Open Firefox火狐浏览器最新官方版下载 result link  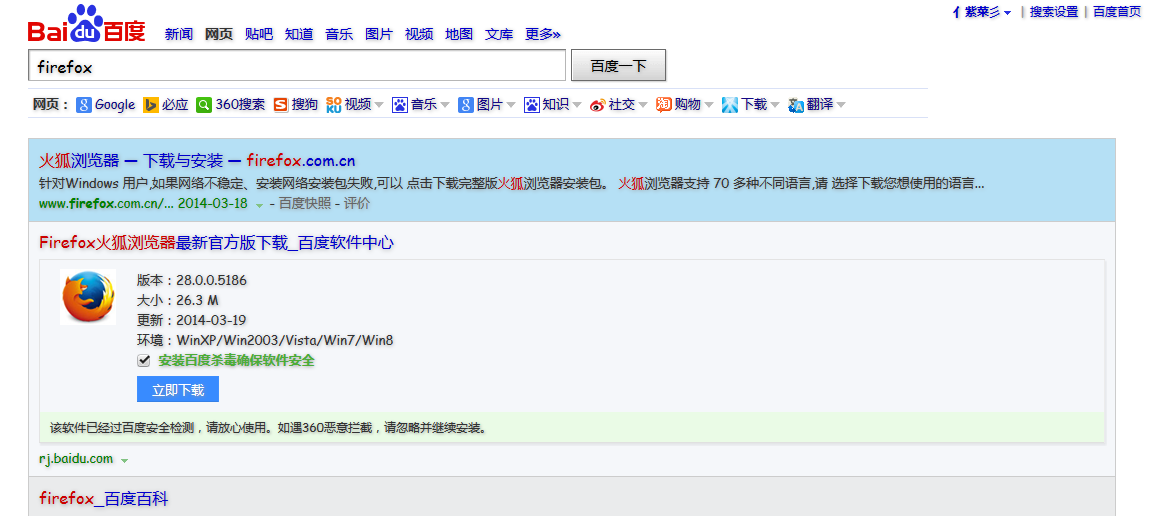(x=216, y=243)
